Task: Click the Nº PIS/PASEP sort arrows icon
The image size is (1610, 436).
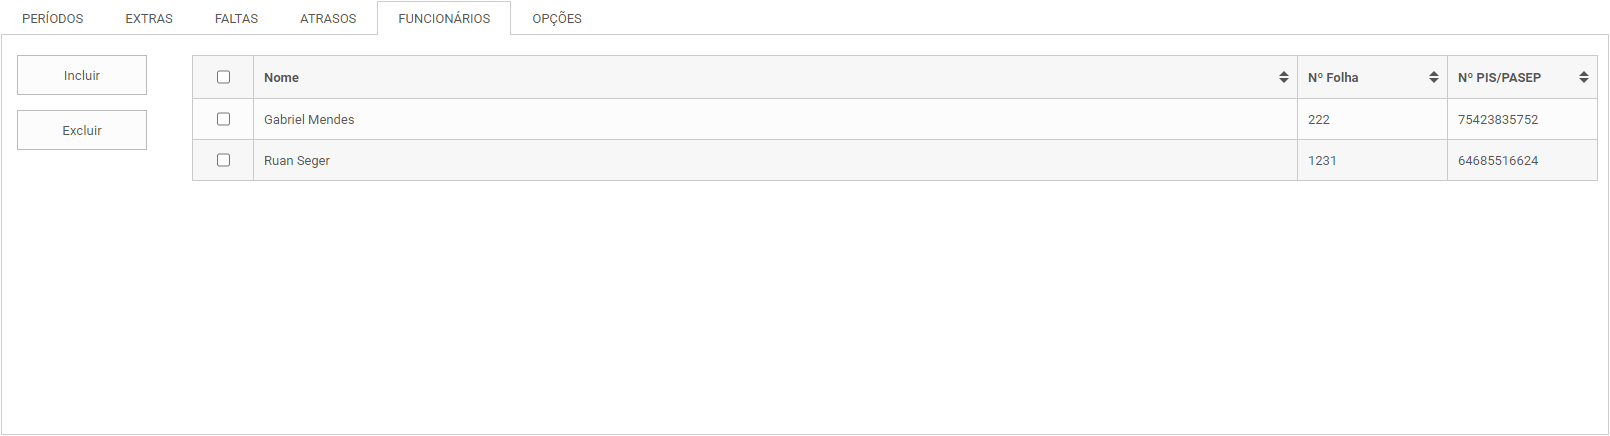Action: (1584, 77)
